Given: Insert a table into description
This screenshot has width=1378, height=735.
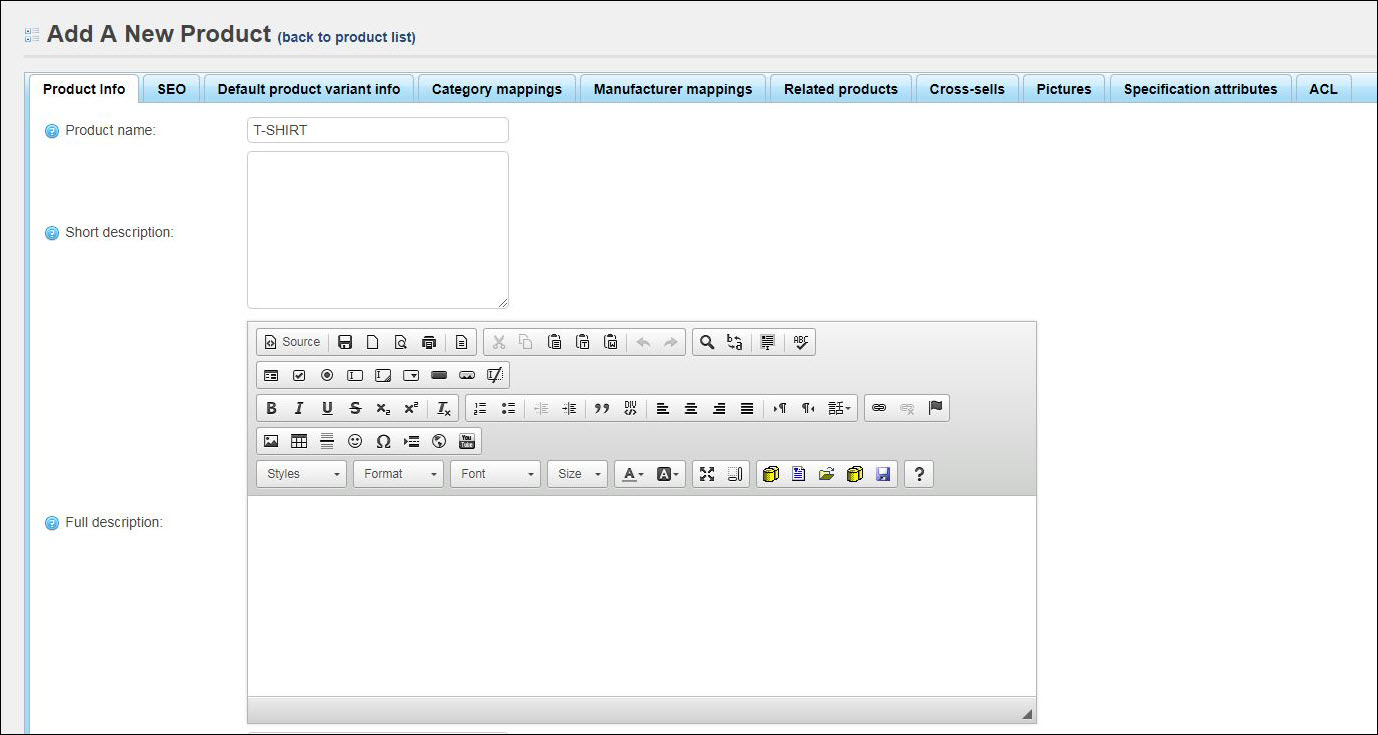Looking at the screenshot, I should (299, 441).
